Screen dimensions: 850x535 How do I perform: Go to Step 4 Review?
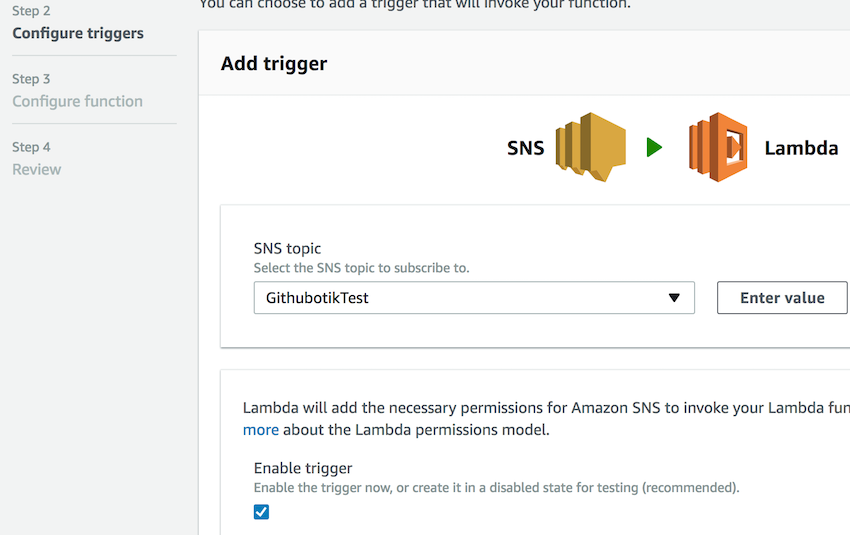tap(37, 170)
